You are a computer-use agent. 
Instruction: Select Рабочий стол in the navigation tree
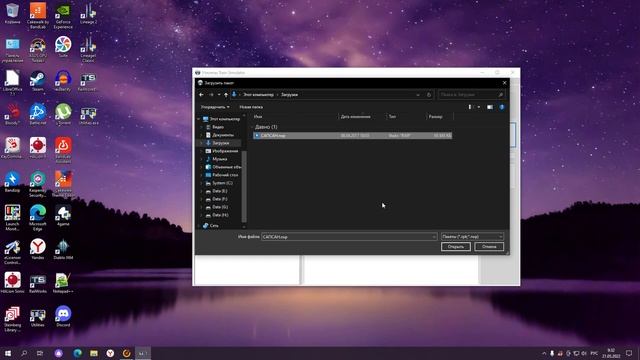pos(225,175)
